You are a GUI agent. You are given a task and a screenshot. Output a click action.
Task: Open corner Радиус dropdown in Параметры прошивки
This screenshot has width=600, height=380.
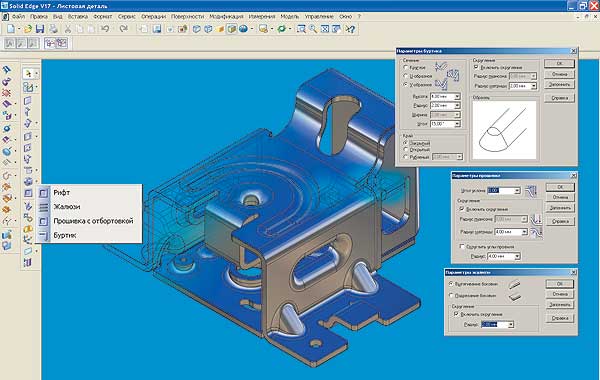517,256
